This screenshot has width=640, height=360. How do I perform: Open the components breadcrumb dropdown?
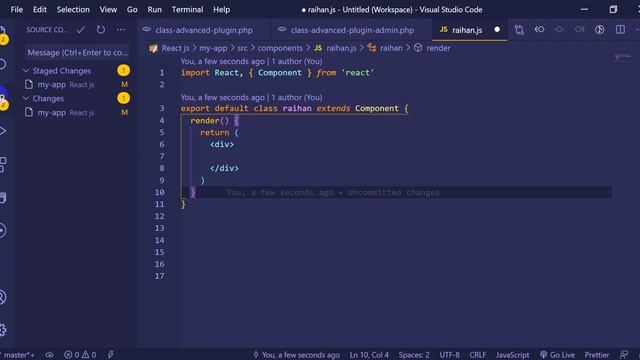pyautogui.click(x=280, y=48)
